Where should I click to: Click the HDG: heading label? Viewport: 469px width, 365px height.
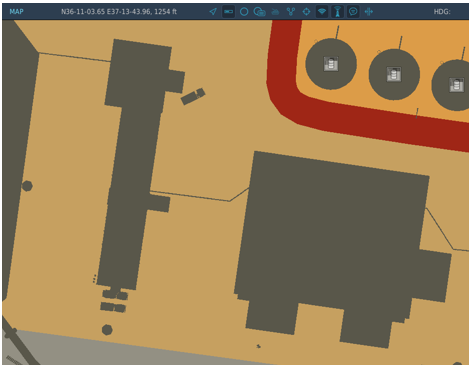click(442, 12)
